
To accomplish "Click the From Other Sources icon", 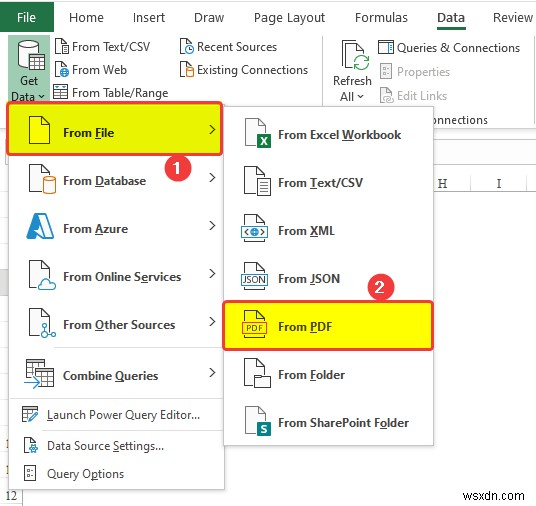I will [x=42, y=323].
